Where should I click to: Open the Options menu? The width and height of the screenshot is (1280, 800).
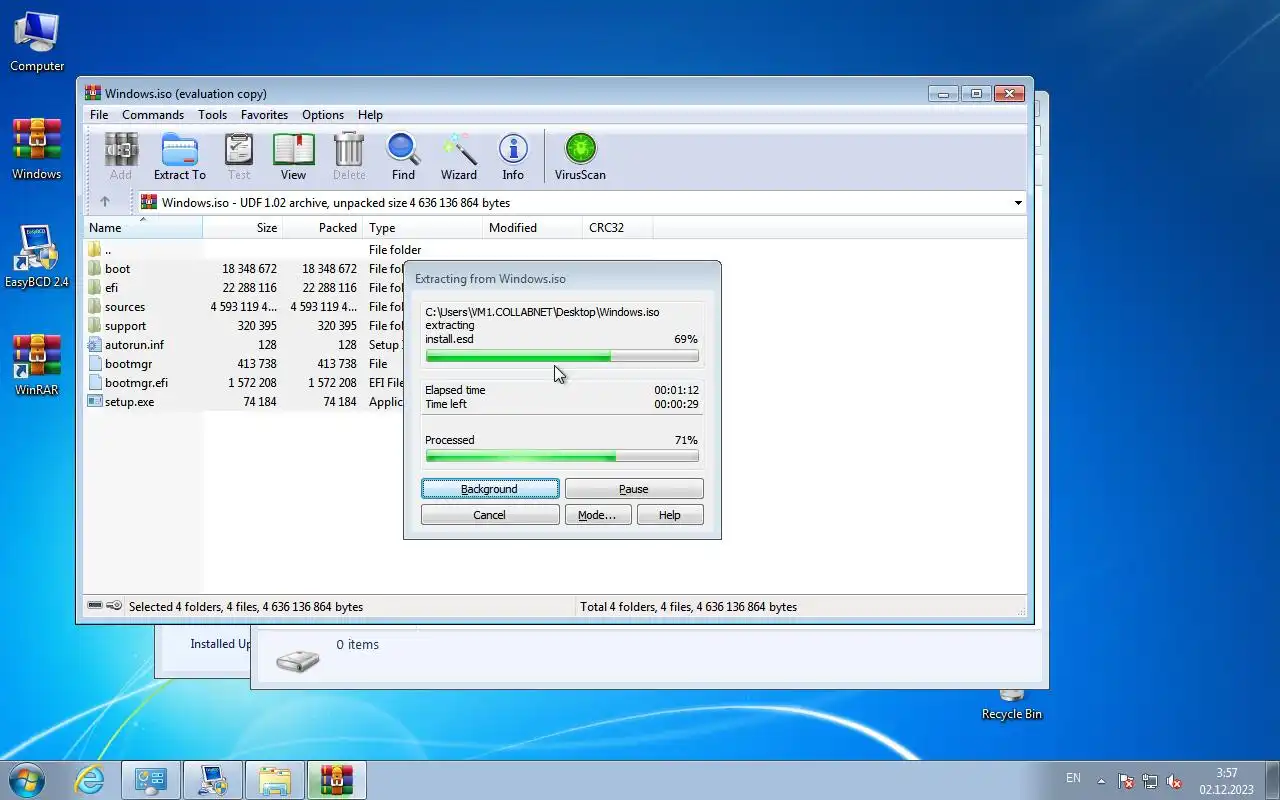coord(323,115)
